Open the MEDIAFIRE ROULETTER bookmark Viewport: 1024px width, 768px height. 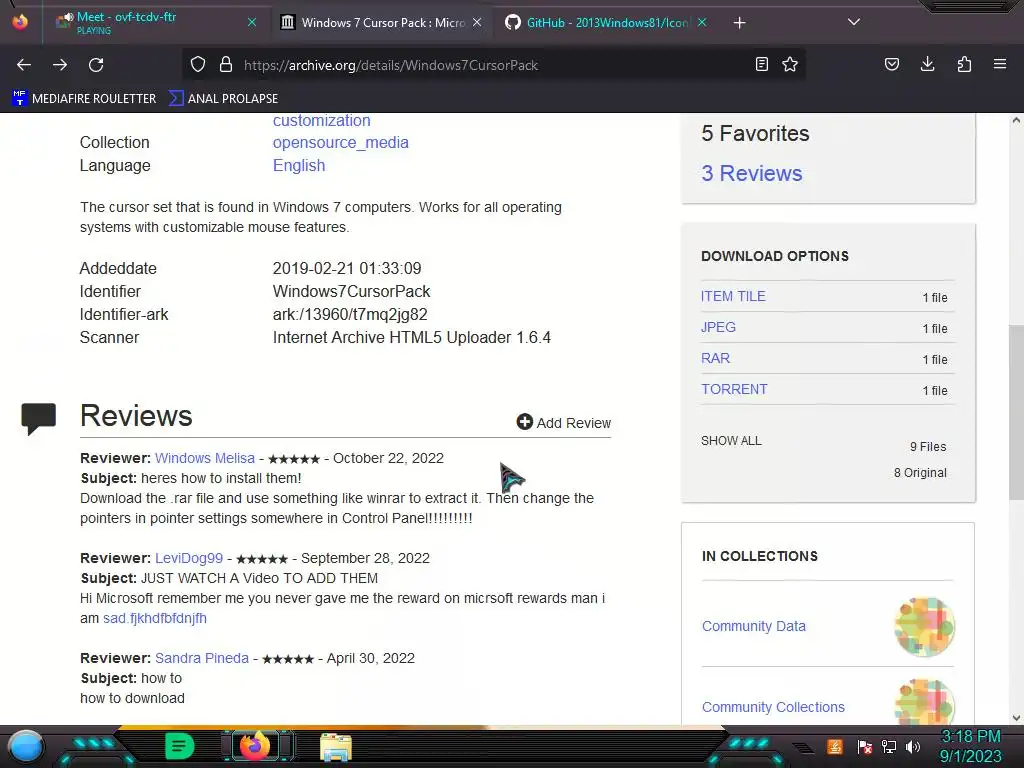pos(84,99)
